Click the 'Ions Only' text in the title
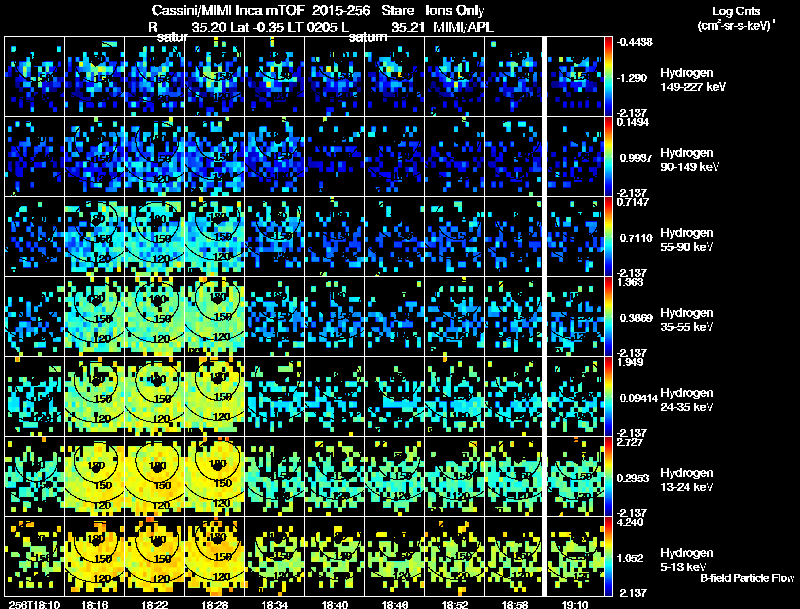This screenshot has height=609, width=800. tap(455, 11)
